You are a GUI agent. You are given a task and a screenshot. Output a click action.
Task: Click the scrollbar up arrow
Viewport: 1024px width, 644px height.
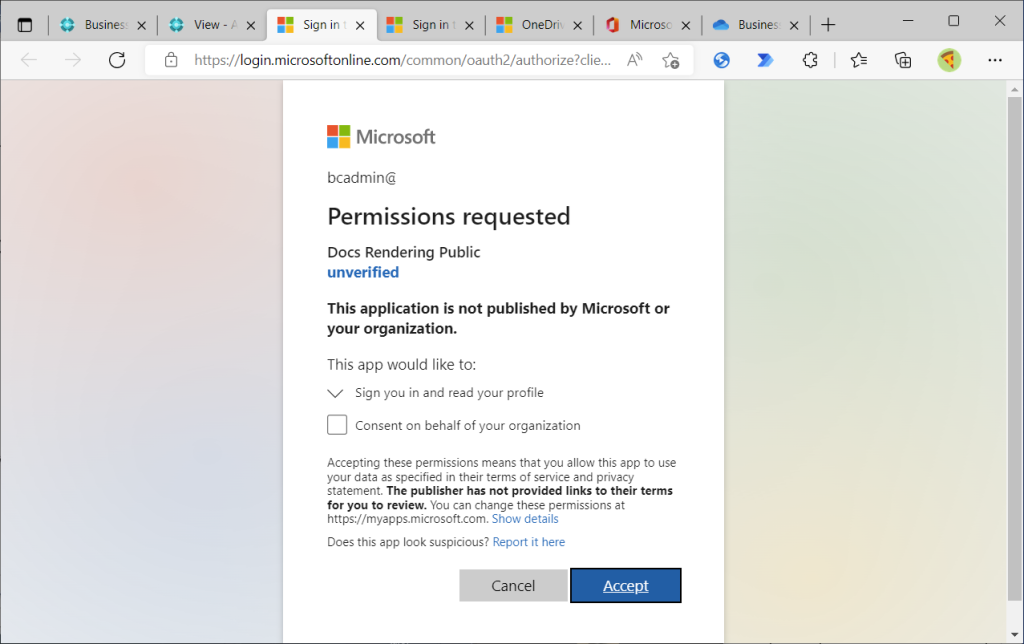pos(1014,89)
